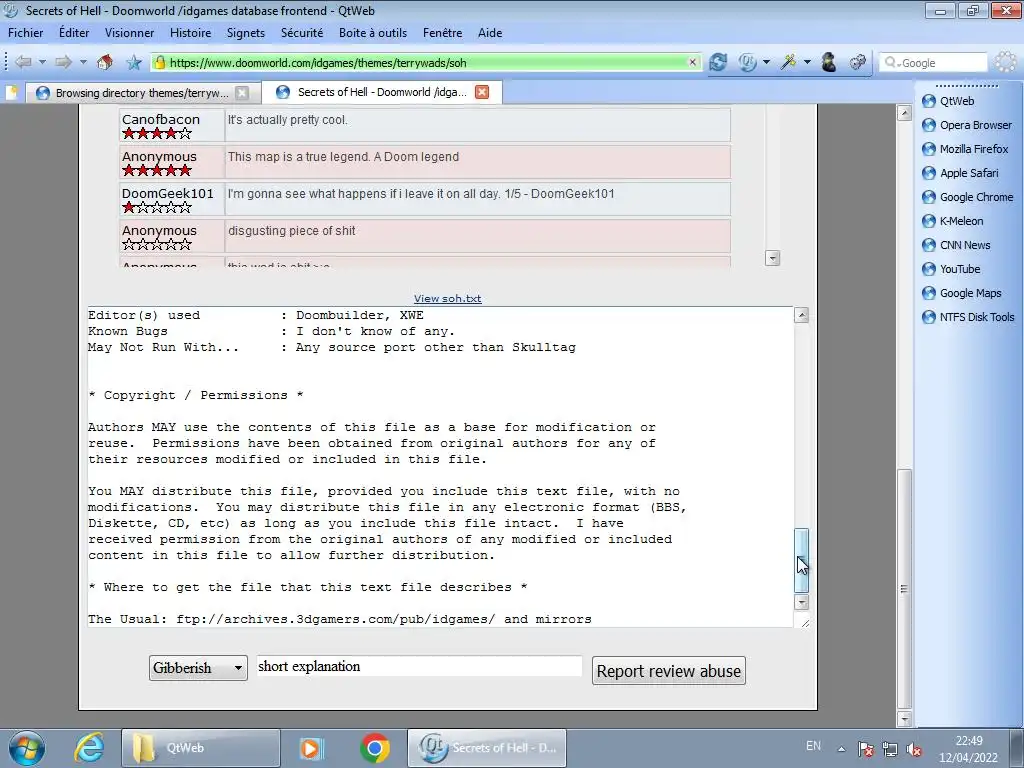Open the NTFS Disk Tools sidebar bookmark

[968, 317]
